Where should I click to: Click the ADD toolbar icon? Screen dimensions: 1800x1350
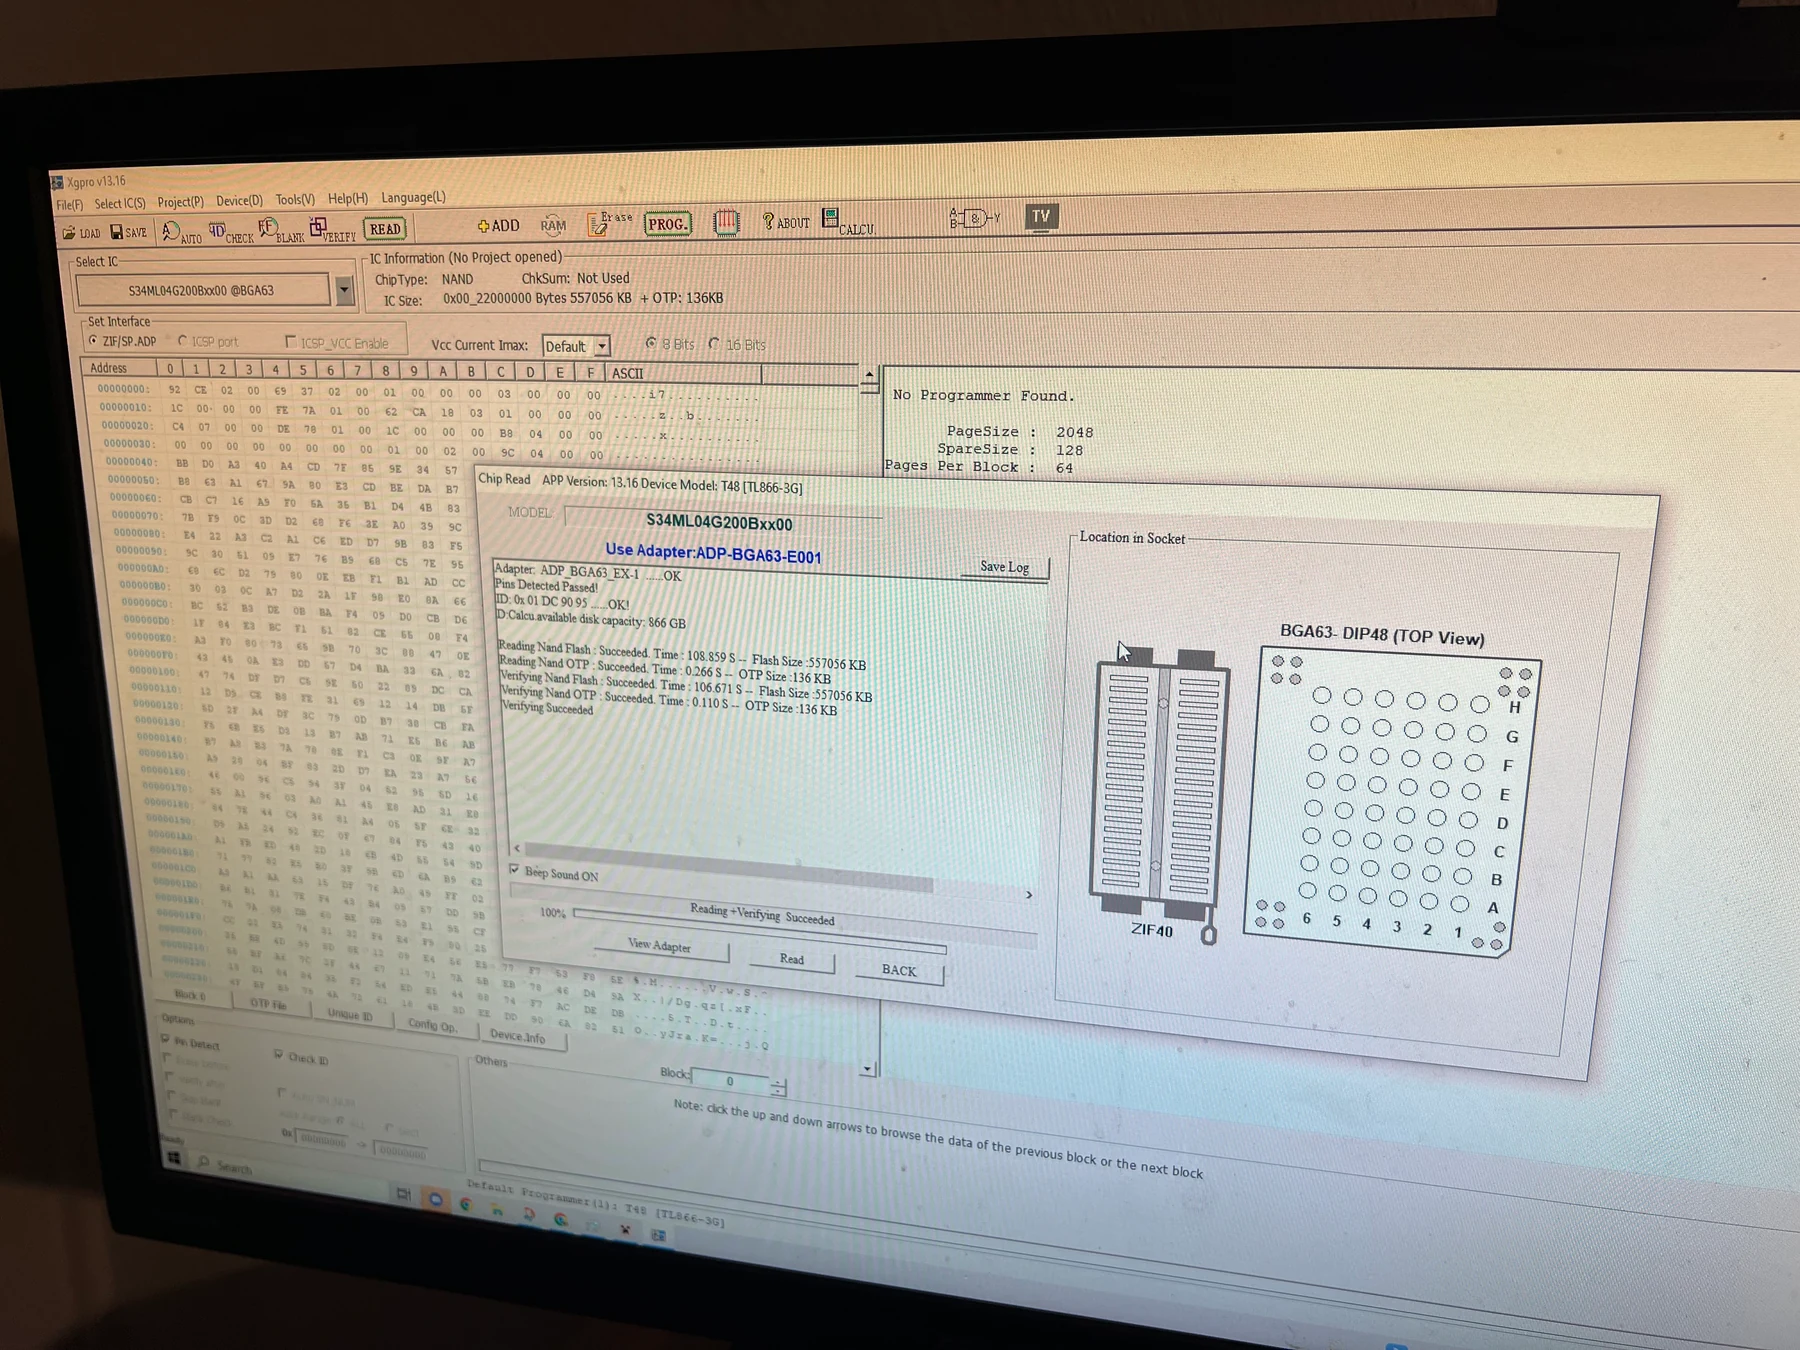(x=498, y=226)
